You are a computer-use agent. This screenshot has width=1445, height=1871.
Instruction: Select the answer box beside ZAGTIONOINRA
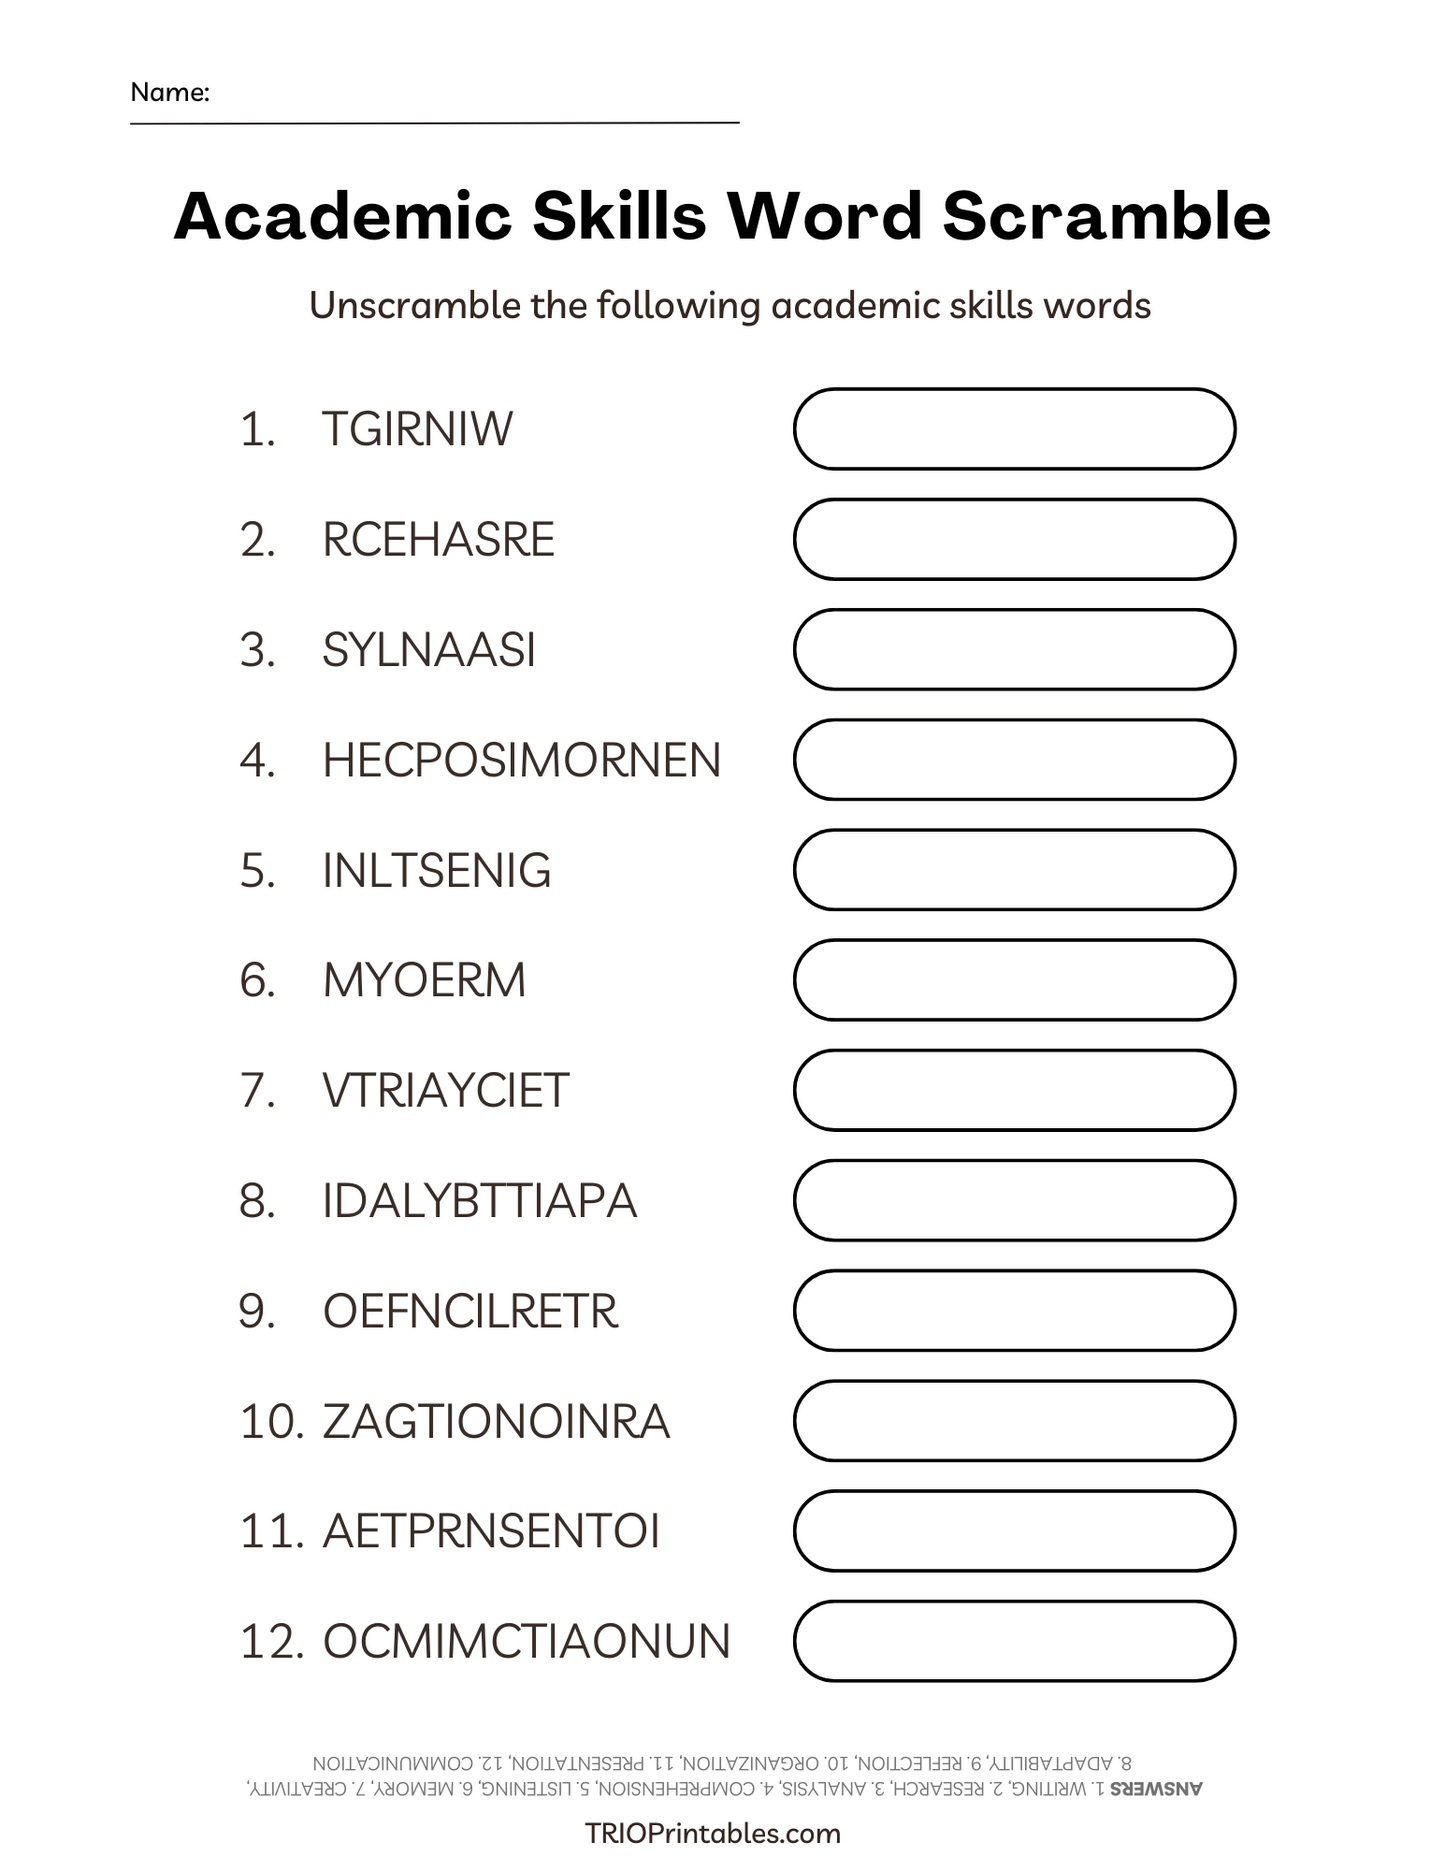[x=1014, y=1420]
